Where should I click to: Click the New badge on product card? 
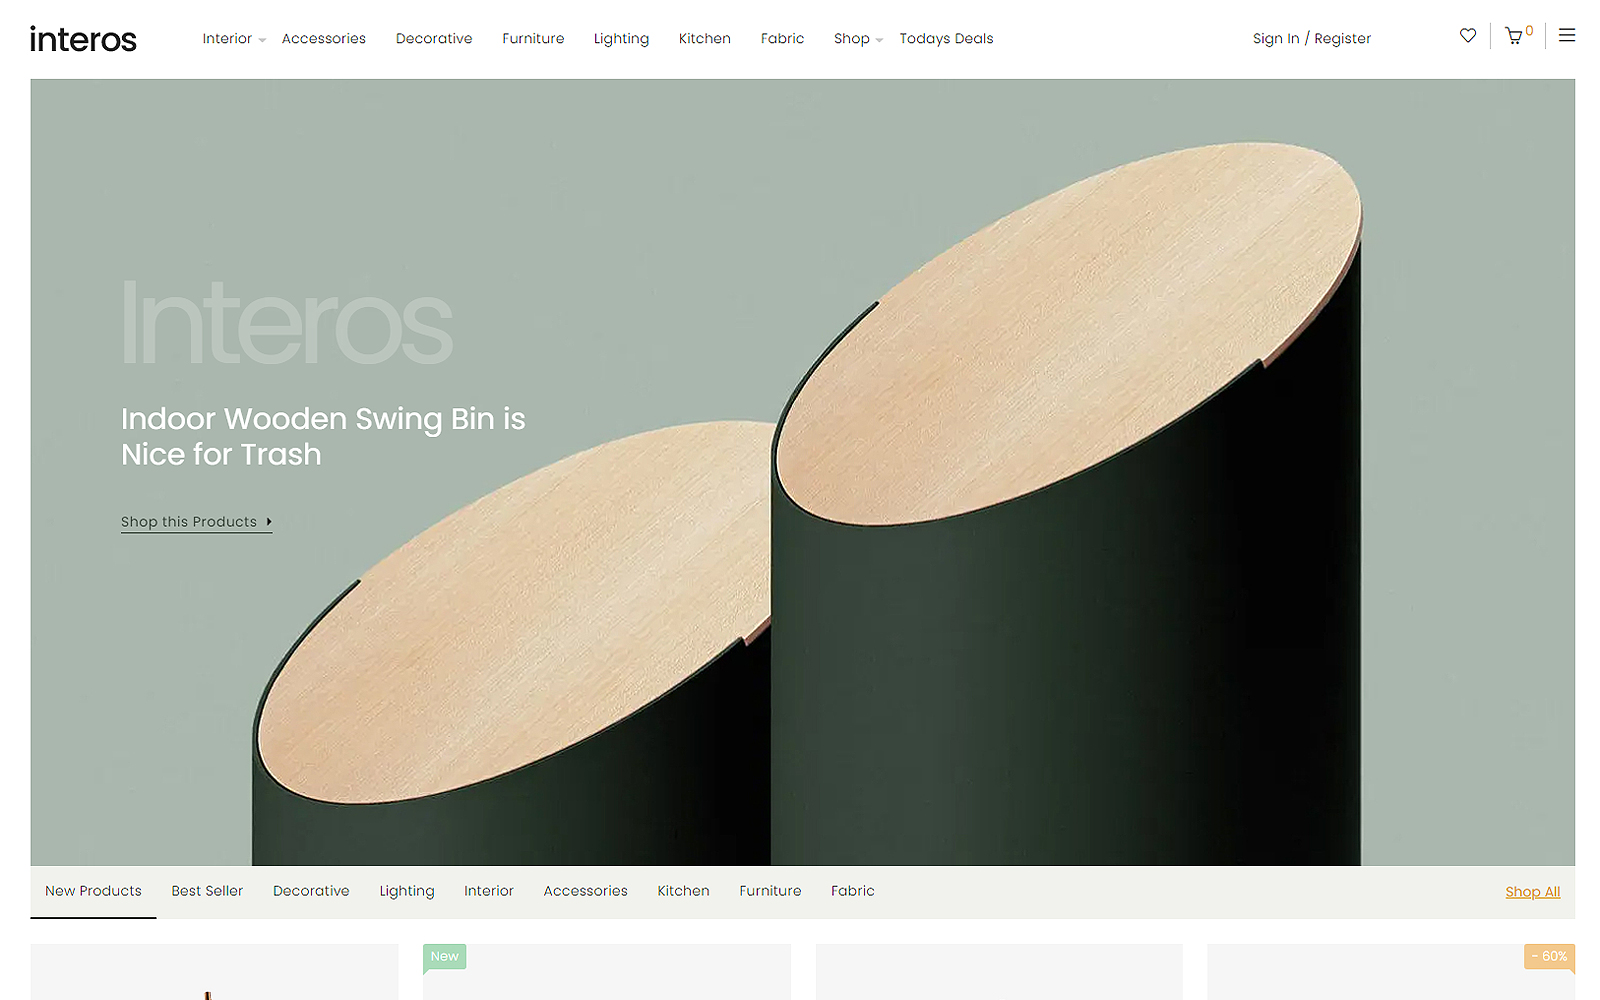coord(444,956)
